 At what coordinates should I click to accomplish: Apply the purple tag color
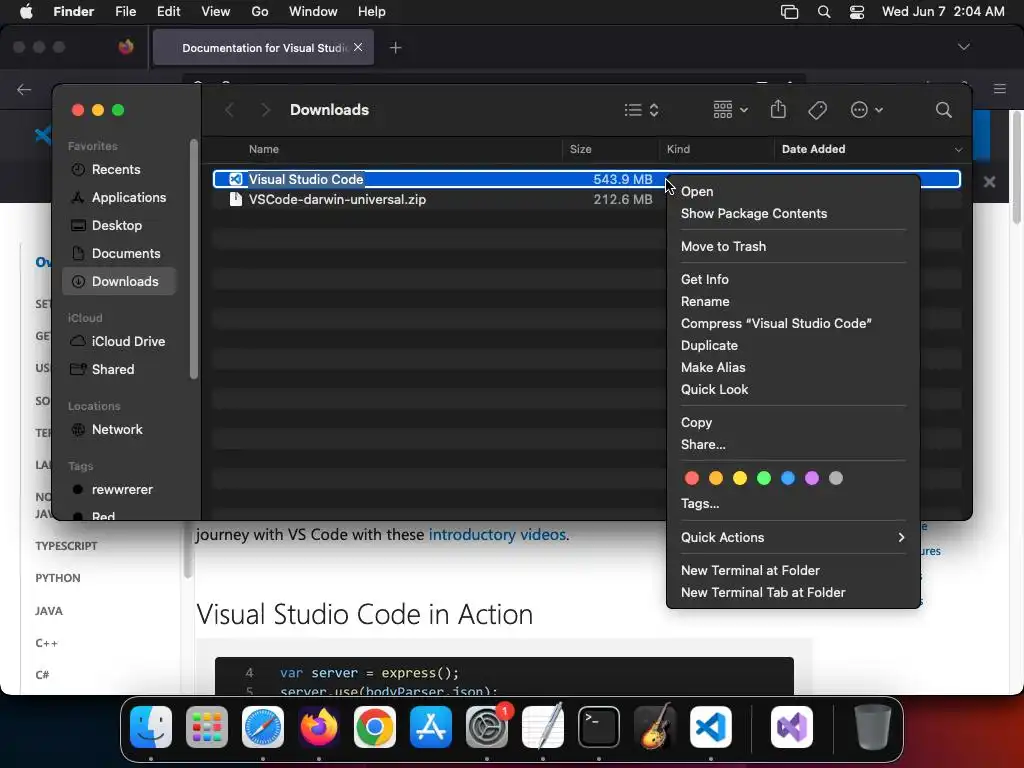pyautogui.click(x=812, y=478)
